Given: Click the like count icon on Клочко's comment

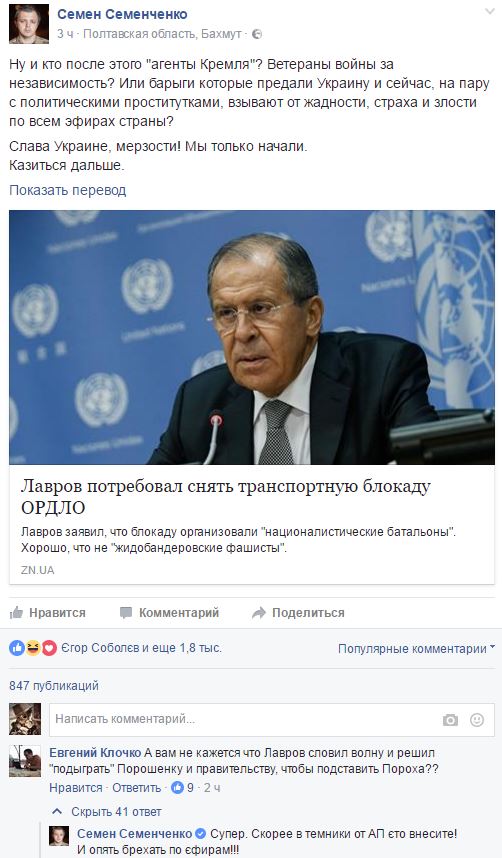Looking at the screenshot, I should point(177,787).
